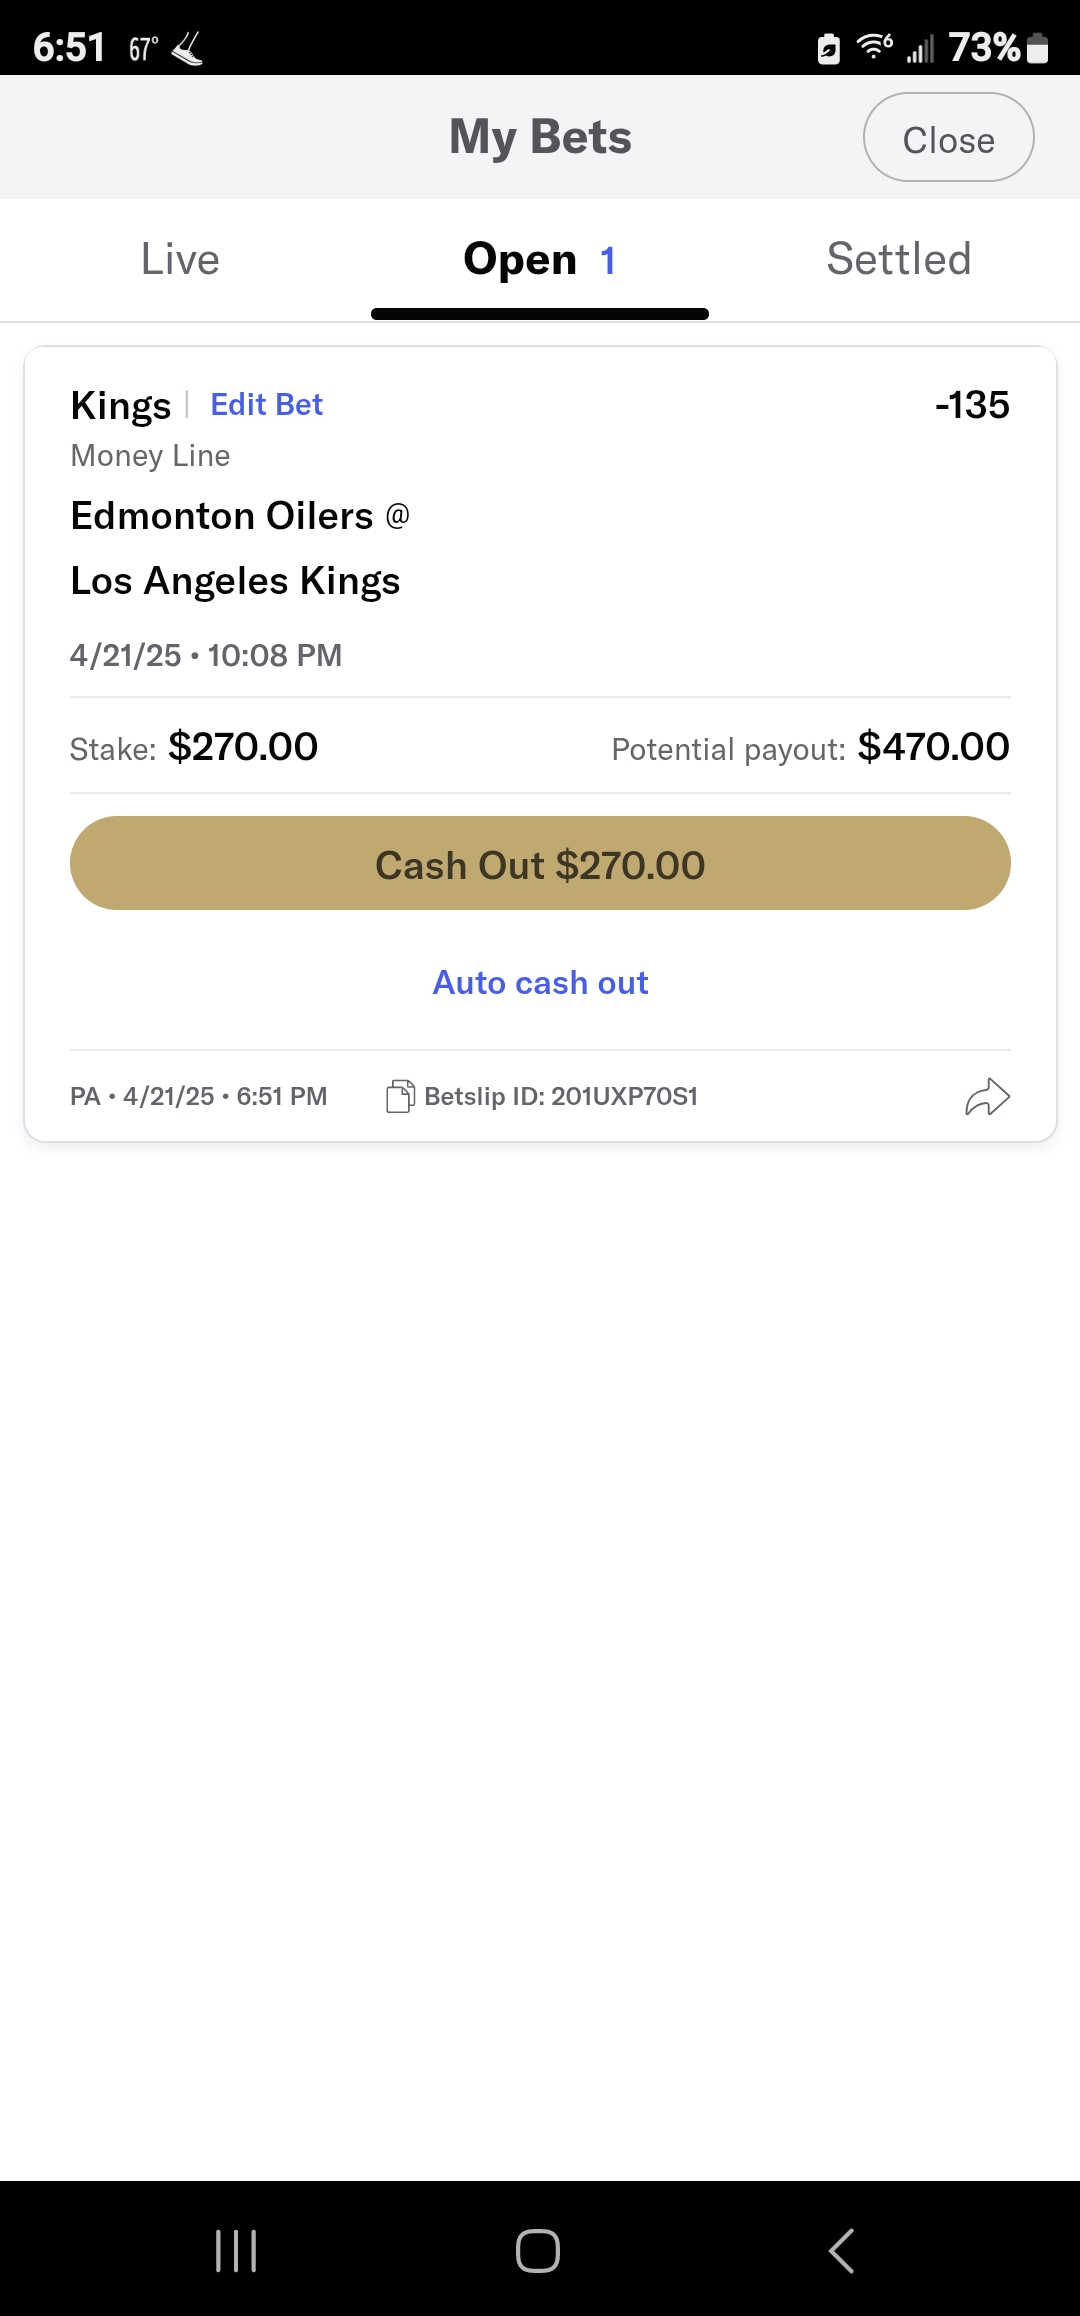Tap the Wi-Fi status icon

click(874, 46)
